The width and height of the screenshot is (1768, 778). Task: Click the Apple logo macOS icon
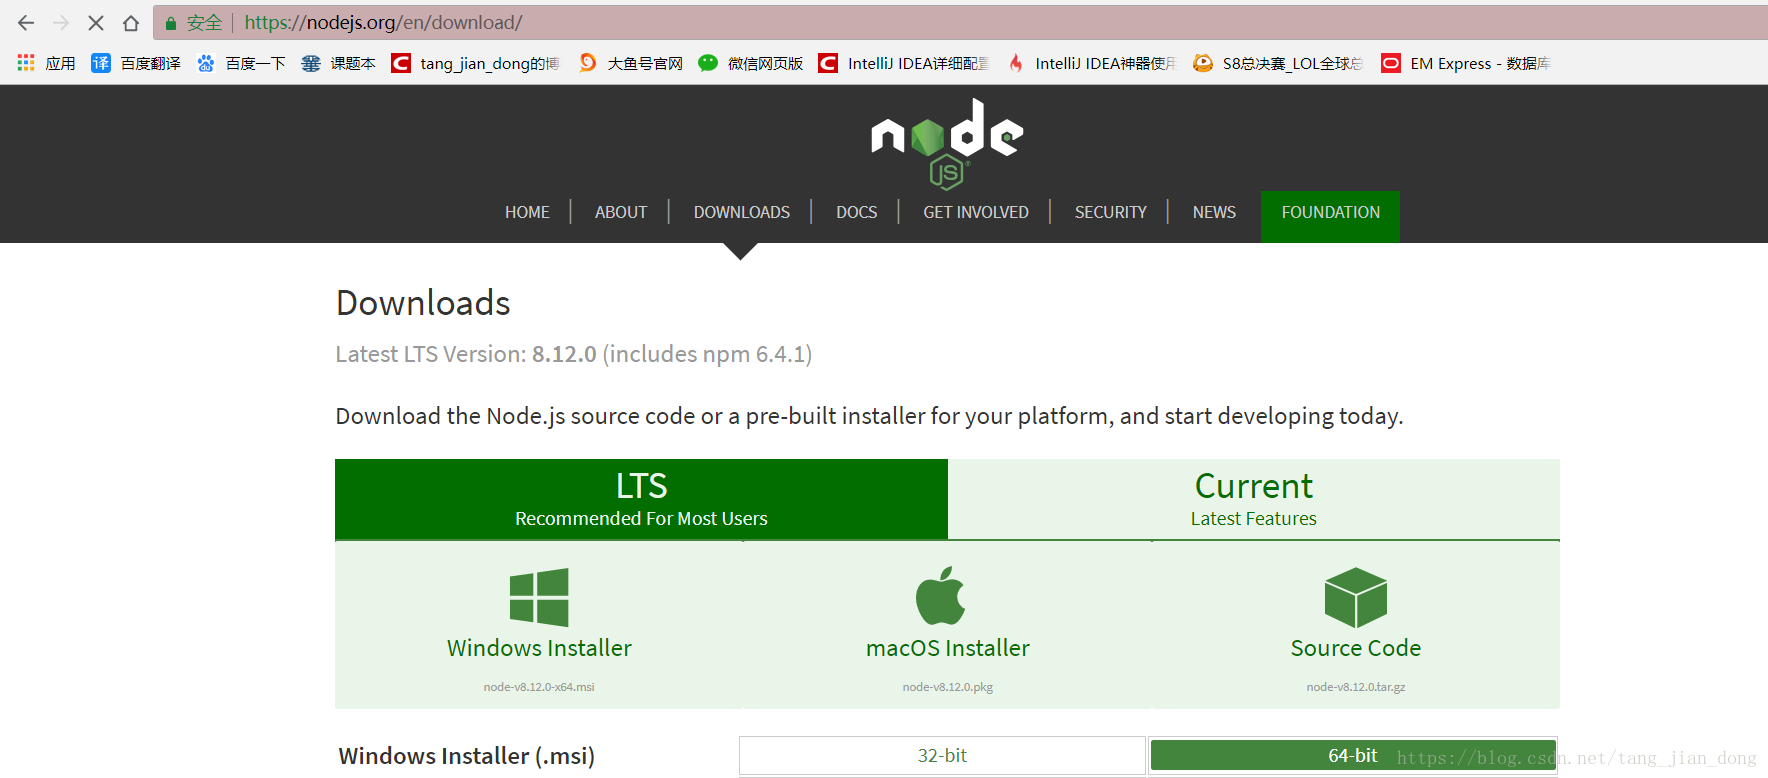click(x=941, y=596)
